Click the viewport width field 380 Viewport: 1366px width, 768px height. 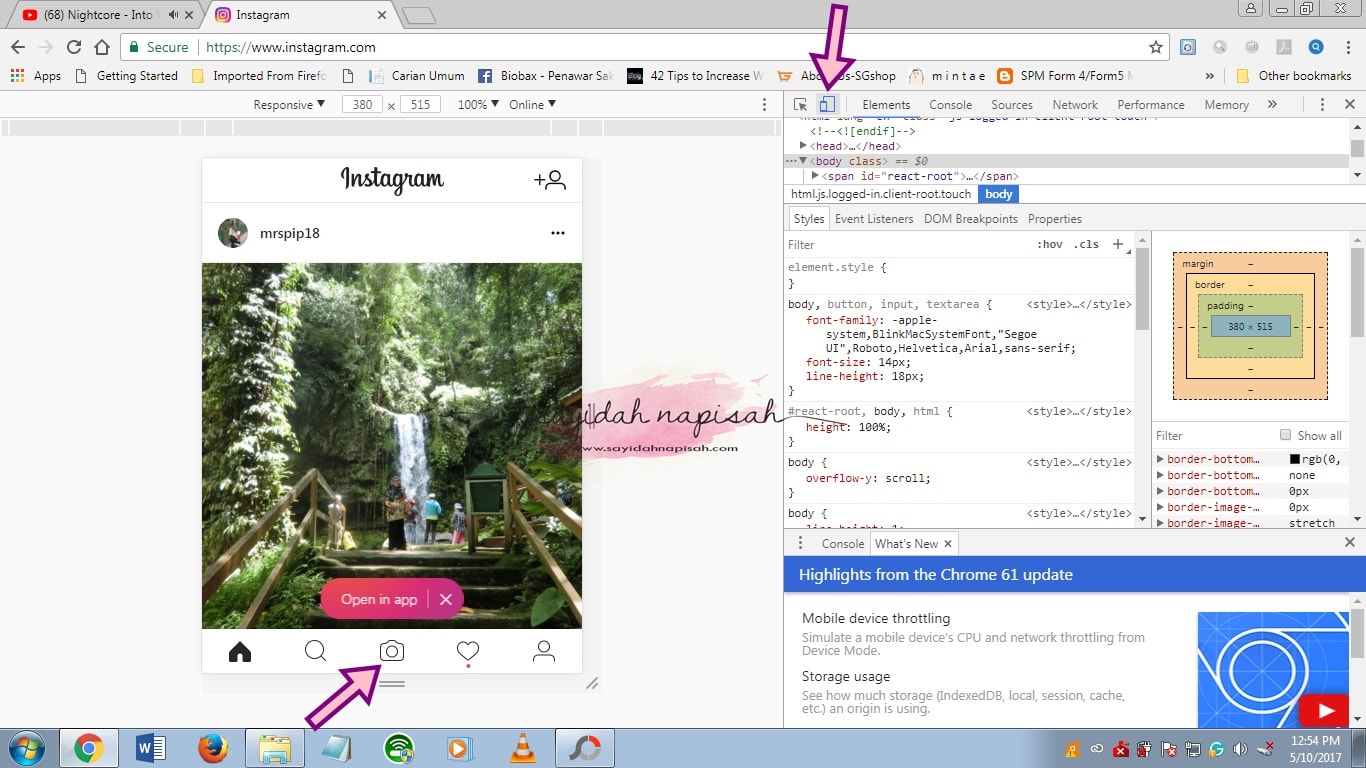click(x=362, y=104)
